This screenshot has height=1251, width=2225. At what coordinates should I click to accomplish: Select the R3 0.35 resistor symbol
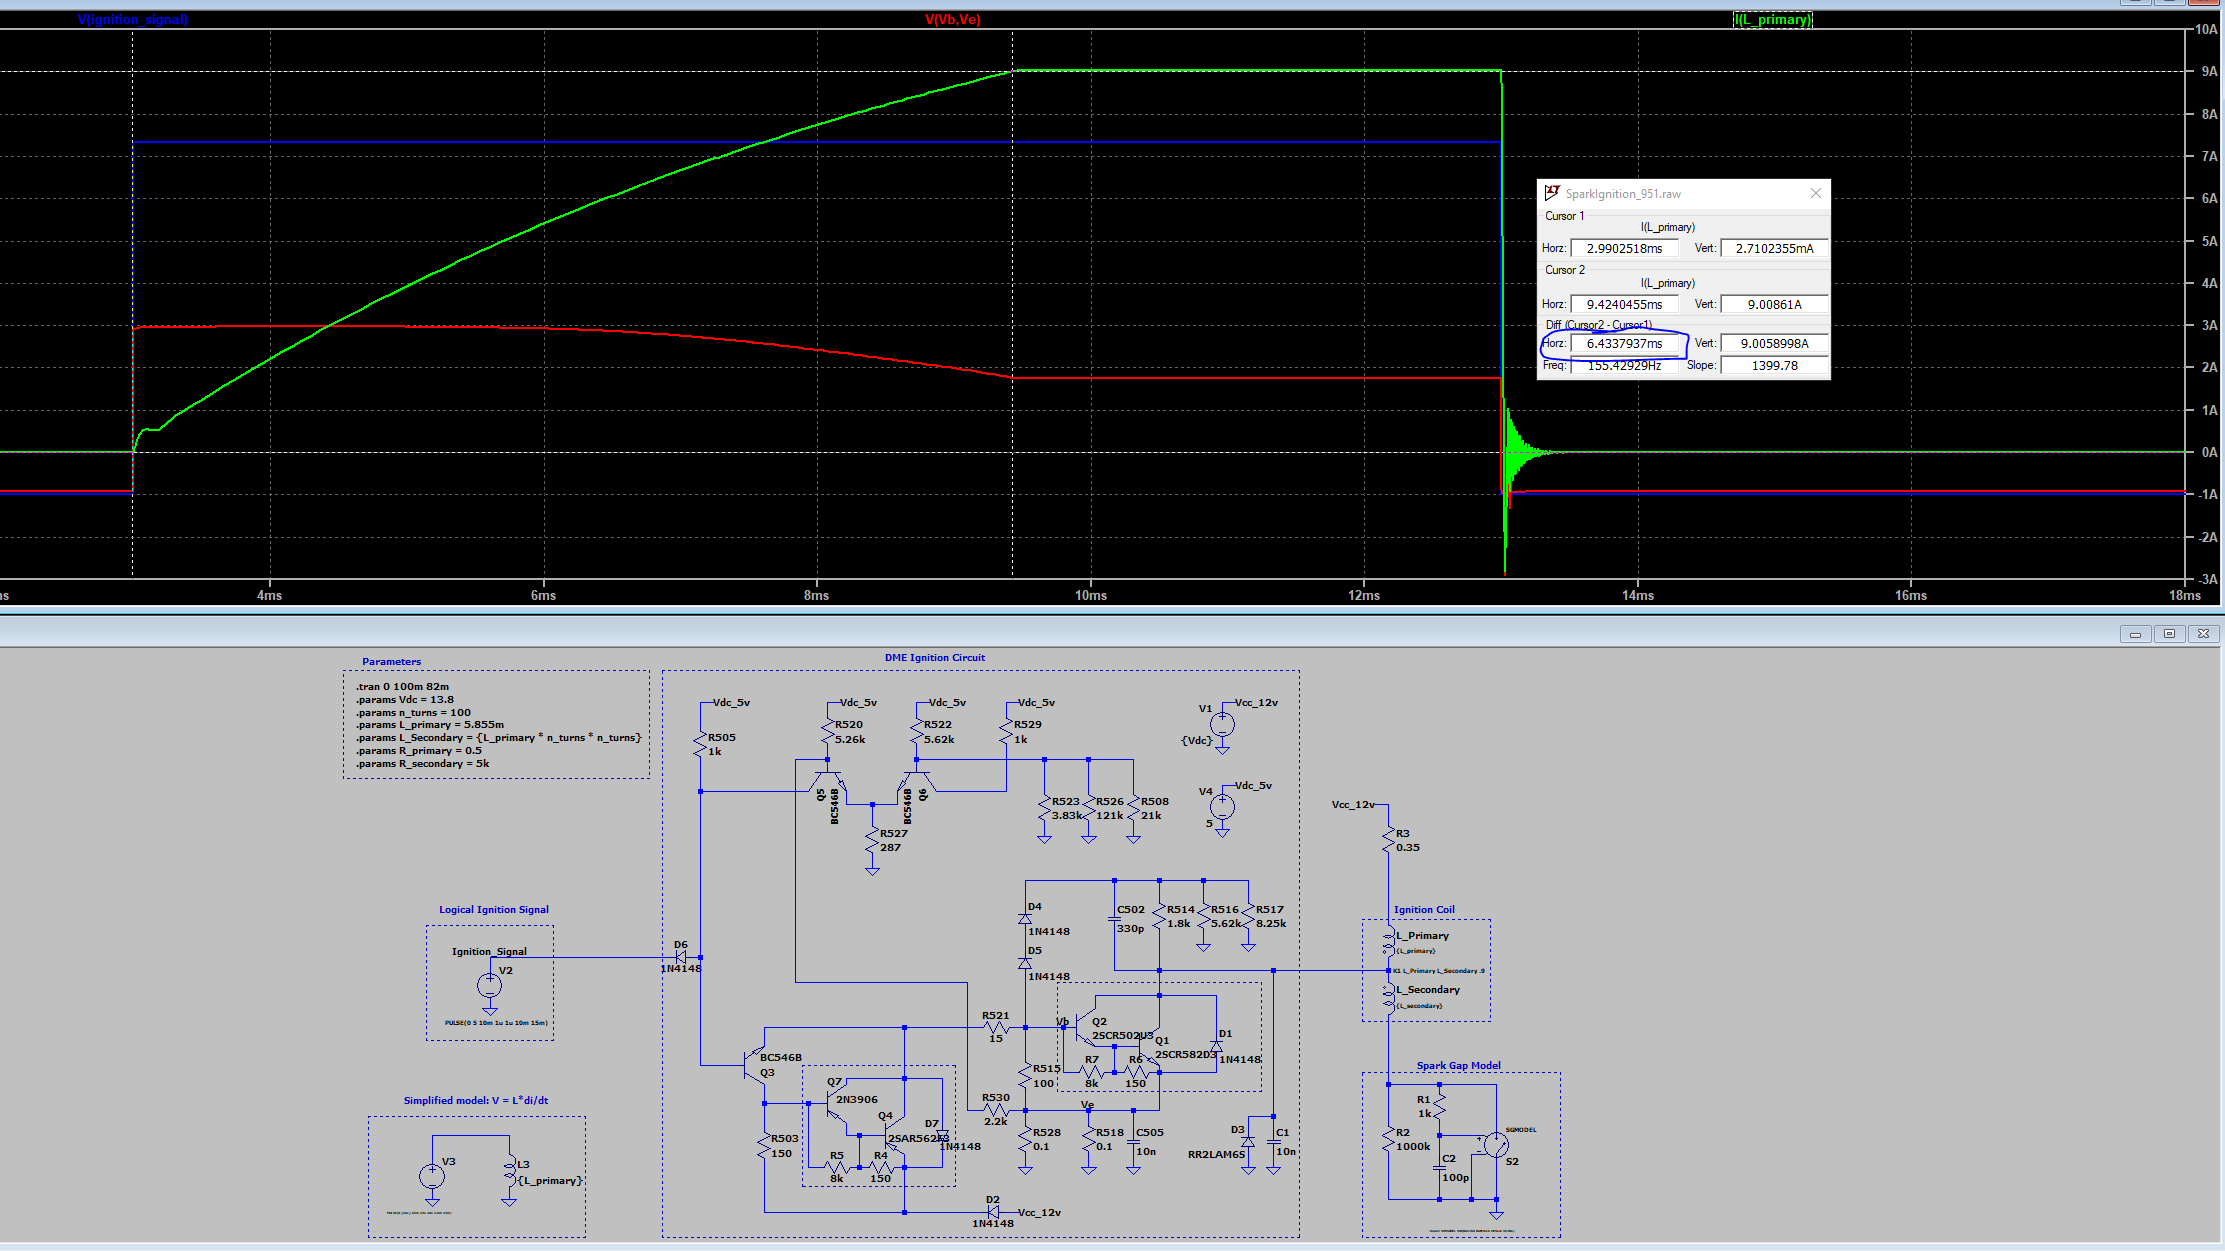click(x=1388, y=840)
